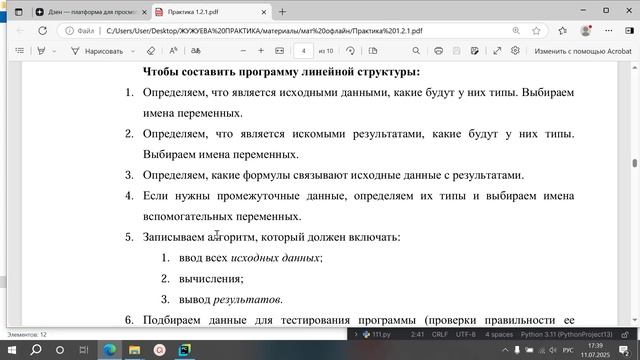The image size is (640, 360).
Task: Switch page view layout icon
Action: [x=373, y=51]
